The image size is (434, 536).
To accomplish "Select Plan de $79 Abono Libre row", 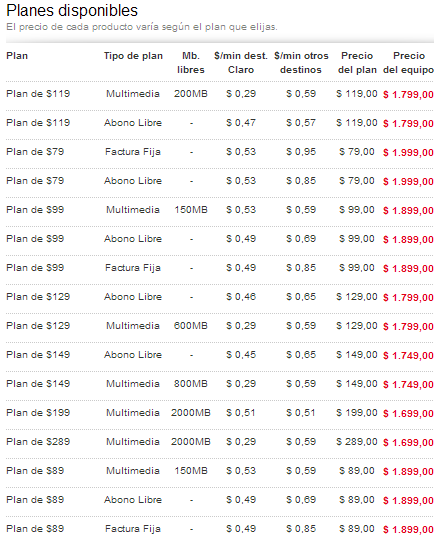I will [220, 181].
